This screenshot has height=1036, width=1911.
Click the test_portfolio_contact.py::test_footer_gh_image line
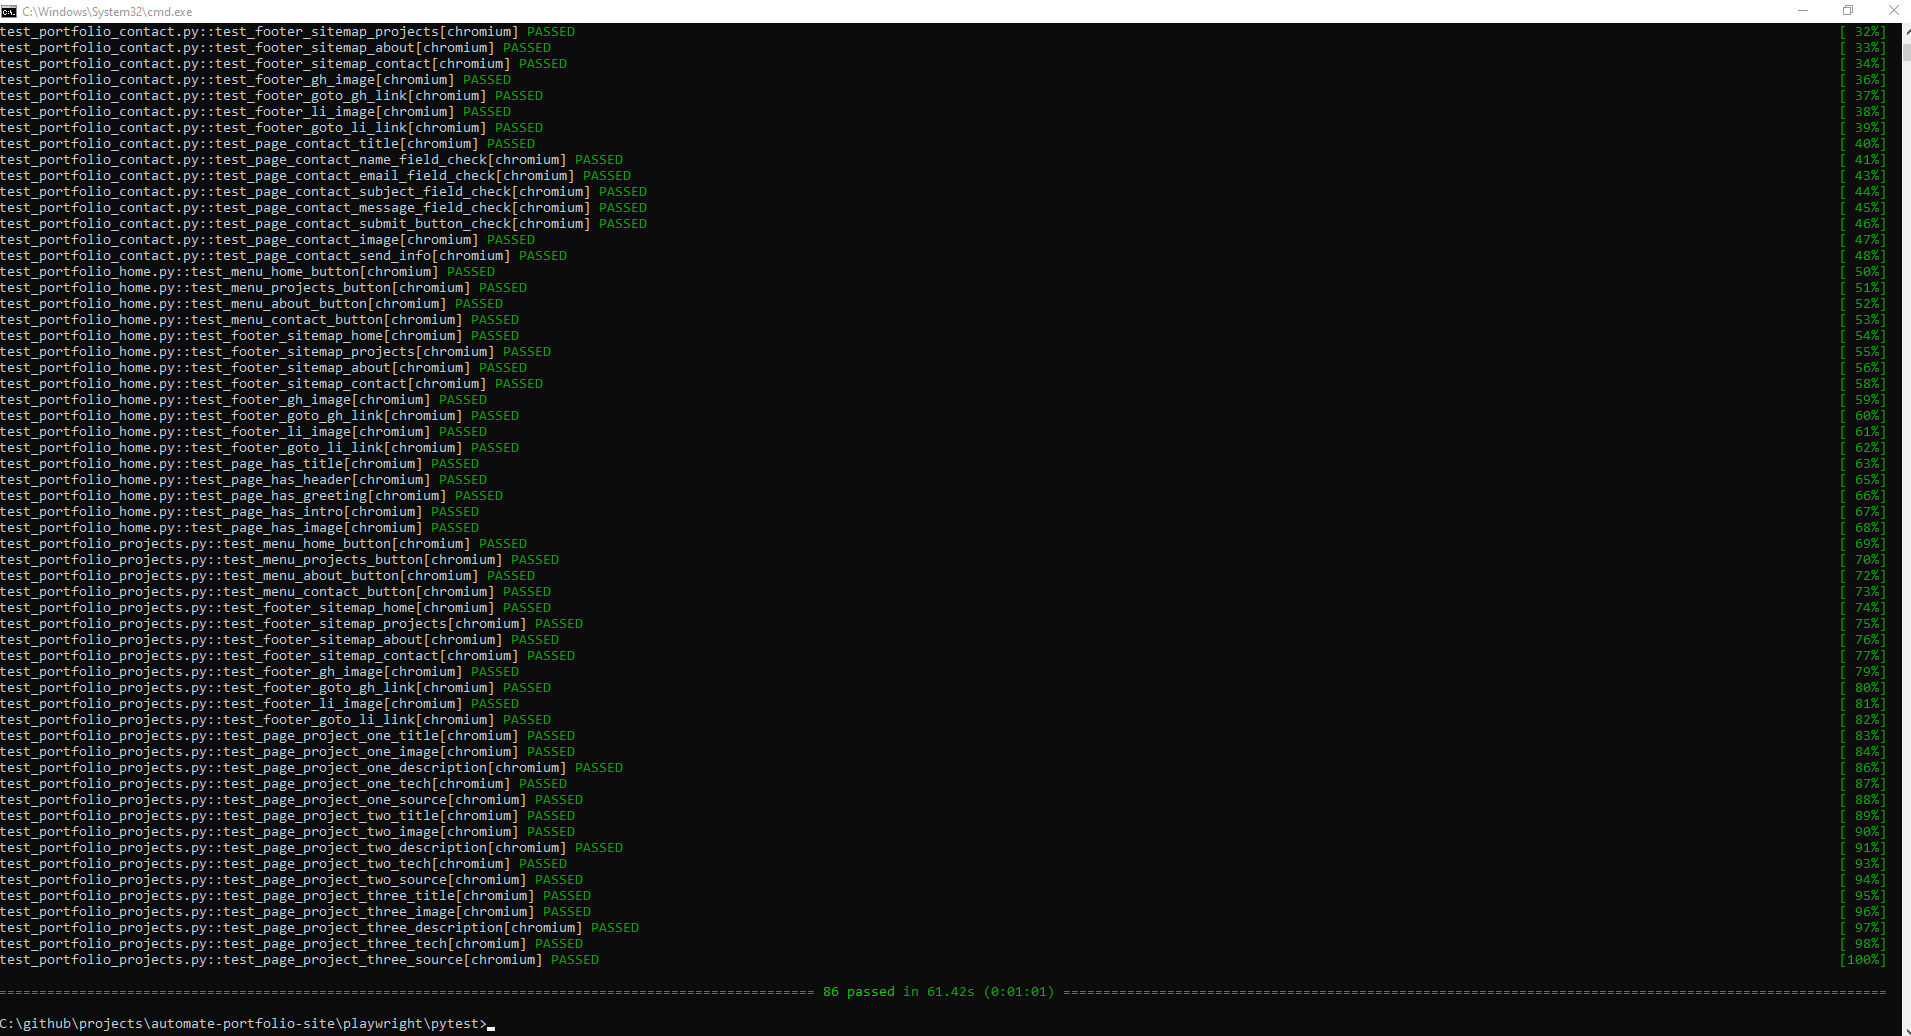255,80
